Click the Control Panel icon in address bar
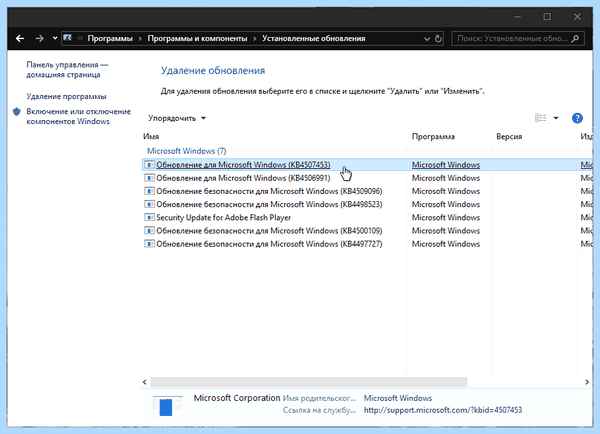The image size is (600, 434). (x=68, y=38)
